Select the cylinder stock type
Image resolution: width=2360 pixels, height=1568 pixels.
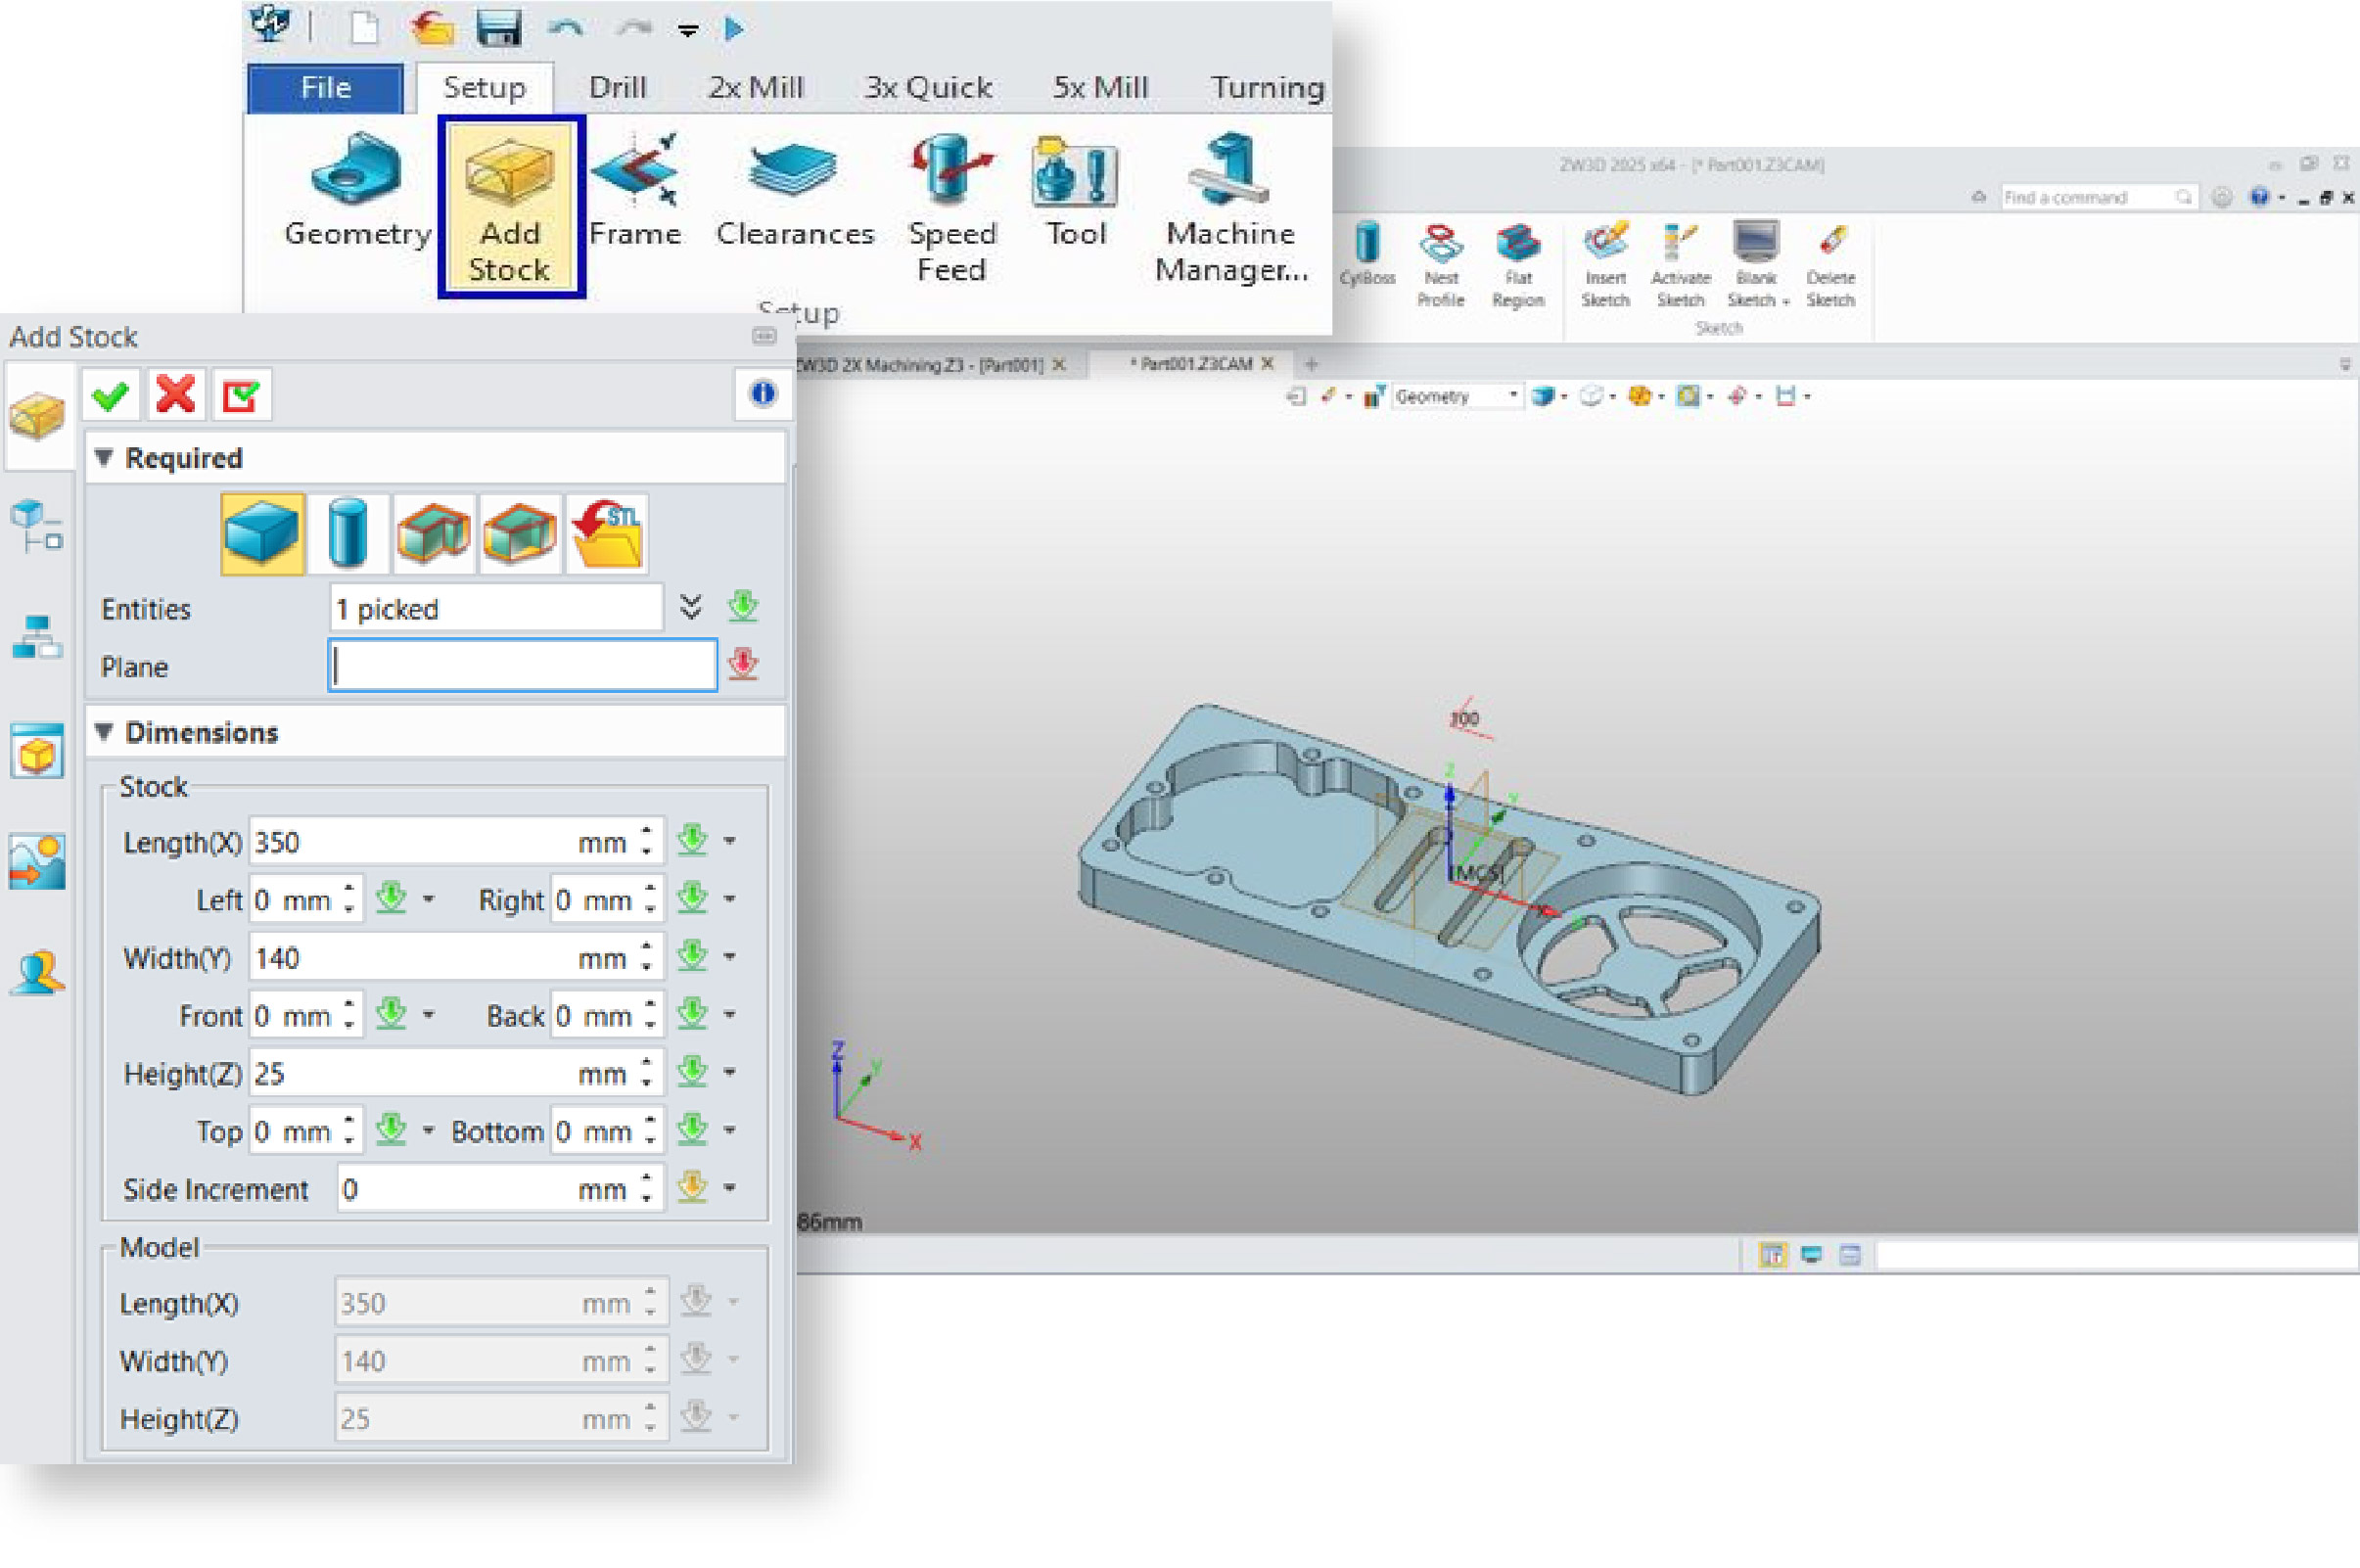(x=347, y=534)
